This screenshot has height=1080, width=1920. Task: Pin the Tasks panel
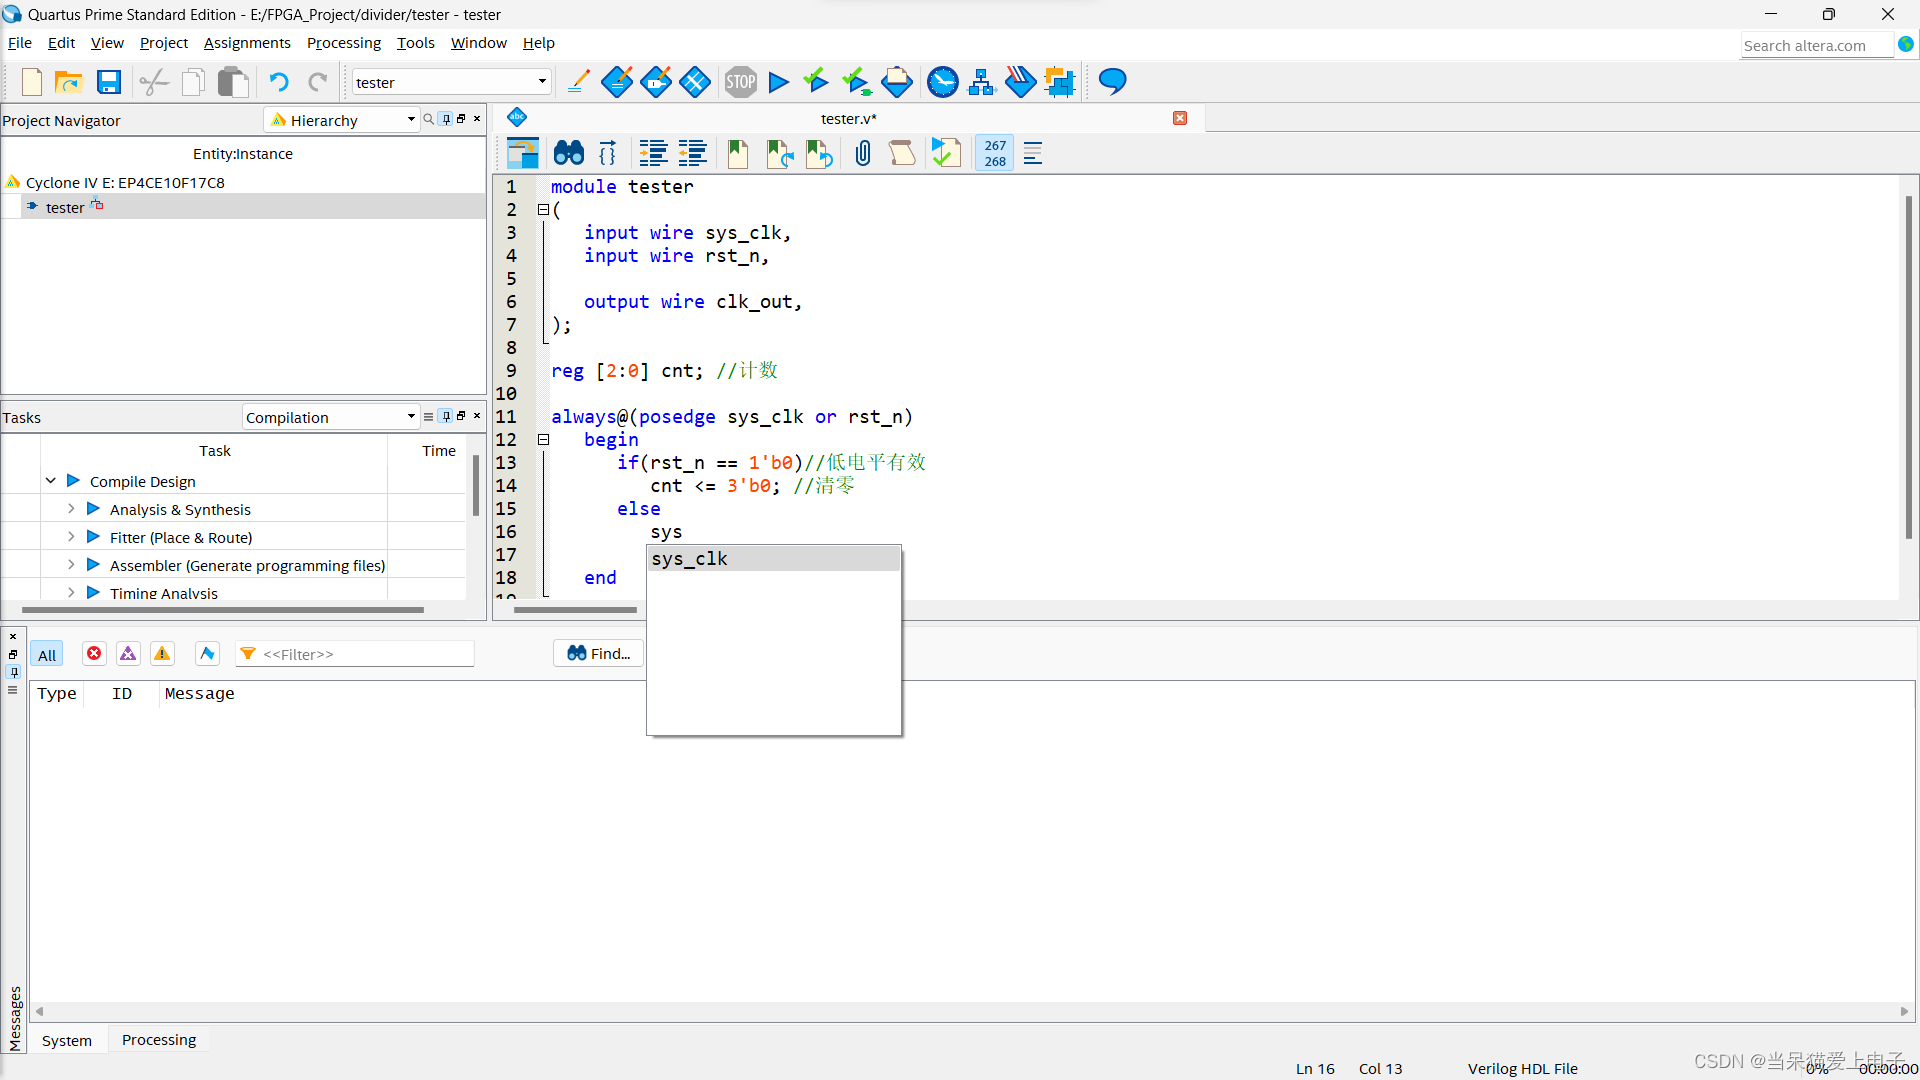pyautogui.click(x=446, y=416)
